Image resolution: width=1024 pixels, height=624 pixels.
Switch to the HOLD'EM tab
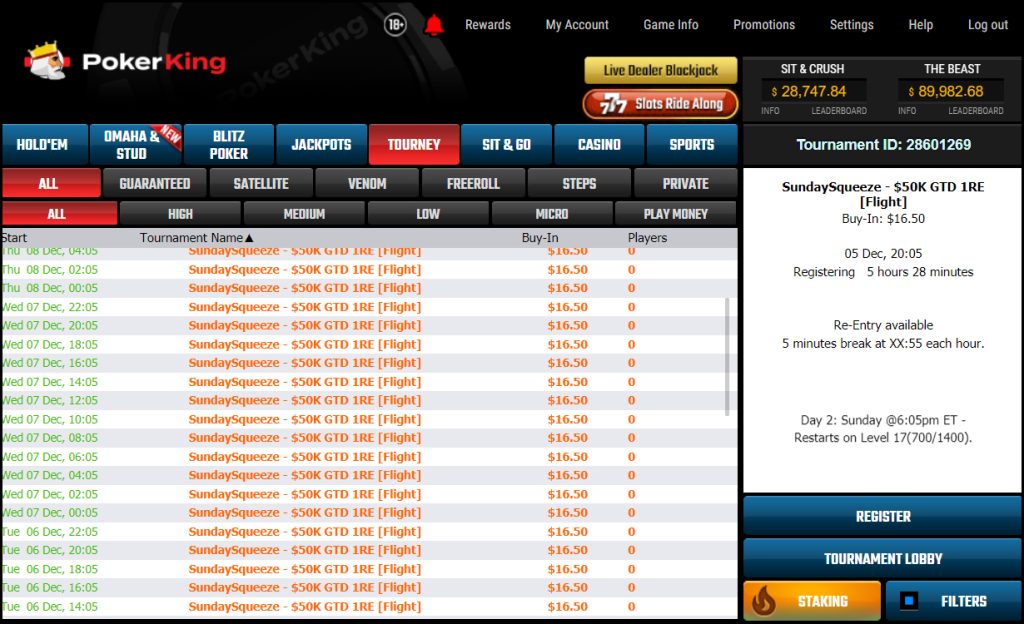click(44, 144)
